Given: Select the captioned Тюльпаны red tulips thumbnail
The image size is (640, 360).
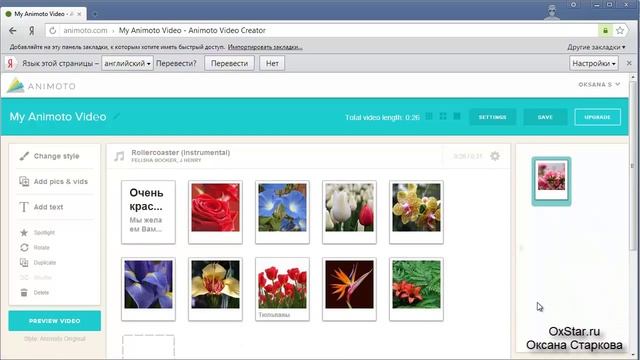Looking at the screenshot, I should (x=282, y=289).
